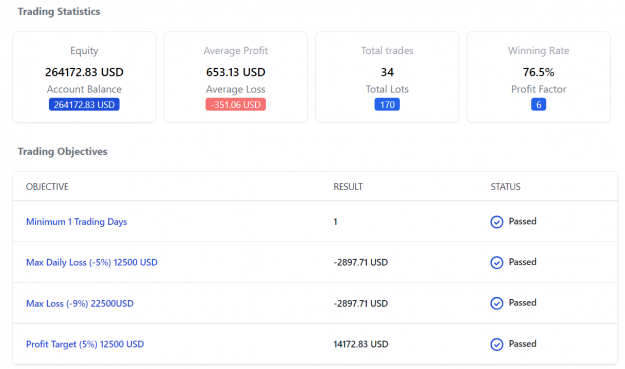Click the profit factor 6 badge
The height and width of the screenshot is (369, 625).
point(539,105)
